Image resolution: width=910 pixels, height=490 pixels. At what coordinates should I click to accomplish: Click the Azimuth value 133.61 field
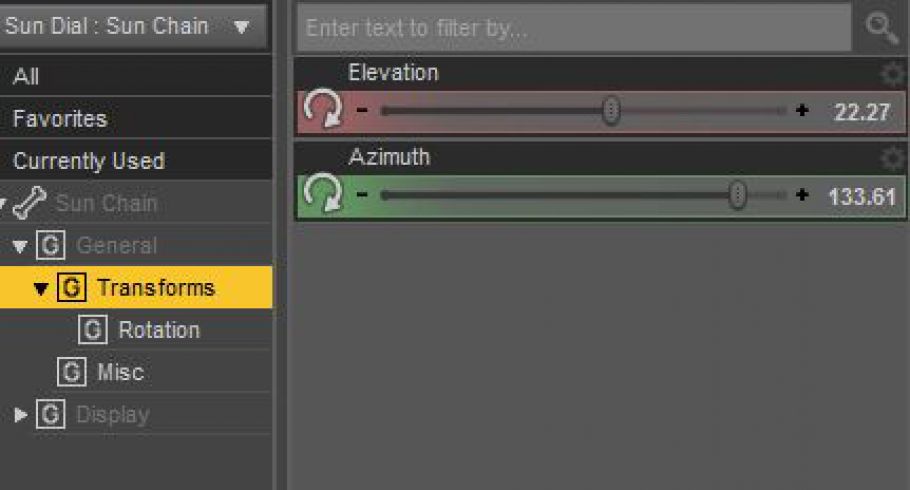click(861, 196)
